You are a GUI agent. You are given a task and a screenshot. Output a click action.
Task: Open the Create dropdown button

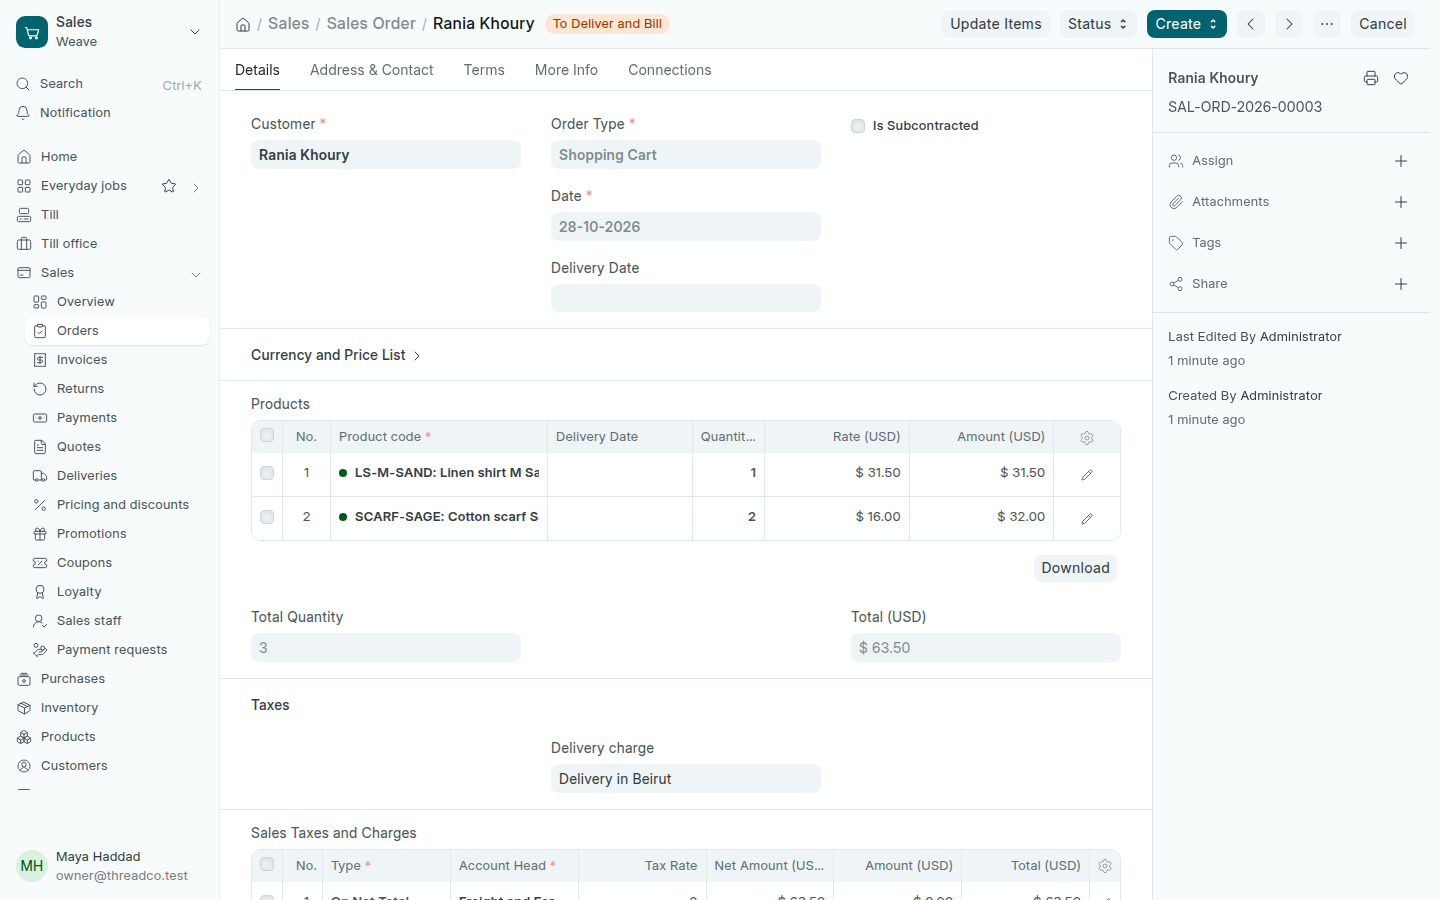tap(1187, 24)
